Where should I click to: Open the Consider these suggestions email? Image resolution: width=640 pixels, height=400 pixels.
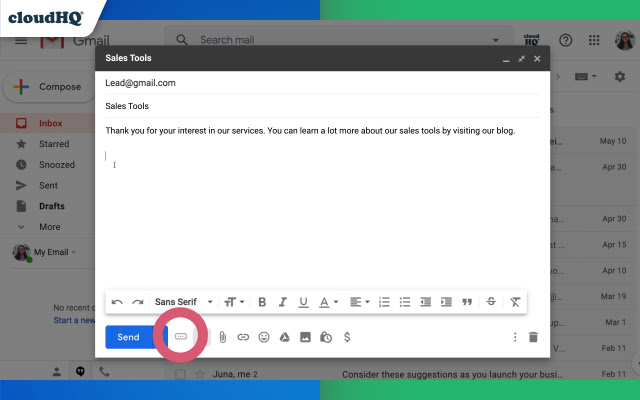[x=452, y=374]
